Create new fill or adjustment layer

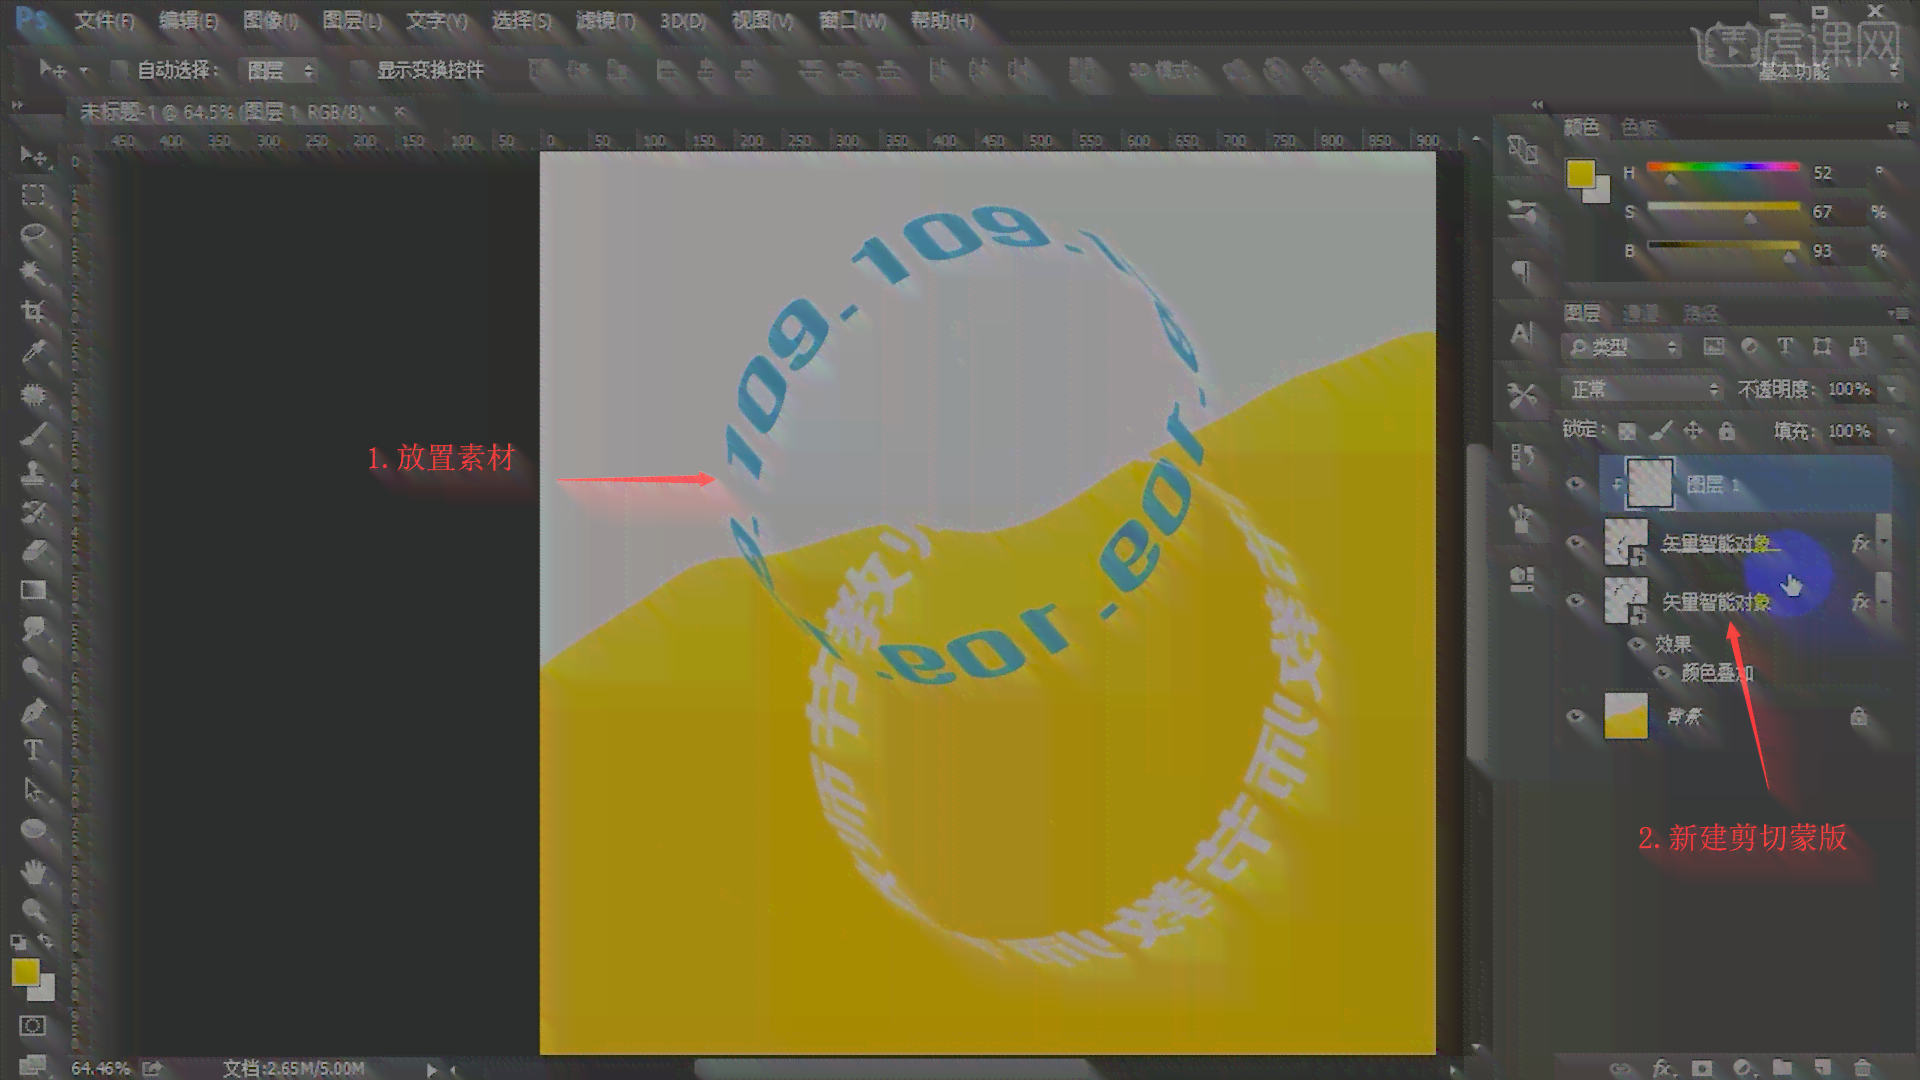(x=1742, y=1068)
